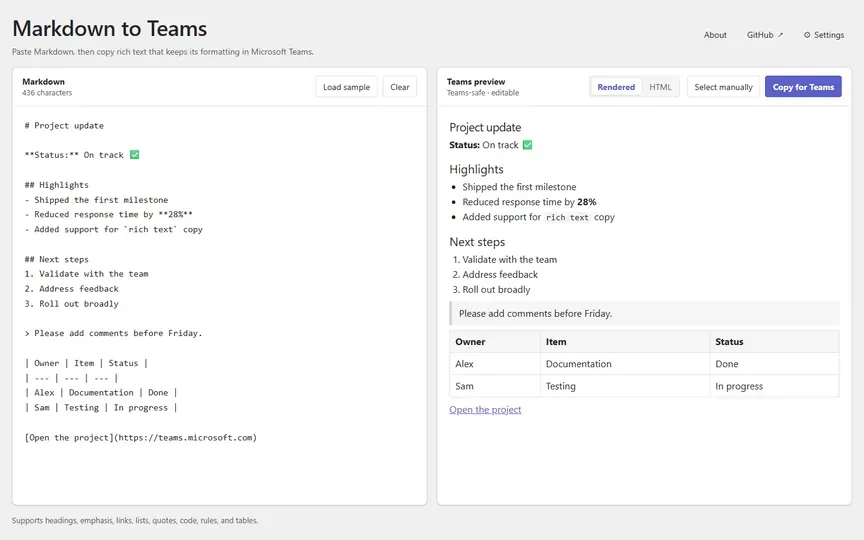Image resolution: width=864 pixels, height=540 pixels.
Task: Click the Load sample button
Action: 346,87
